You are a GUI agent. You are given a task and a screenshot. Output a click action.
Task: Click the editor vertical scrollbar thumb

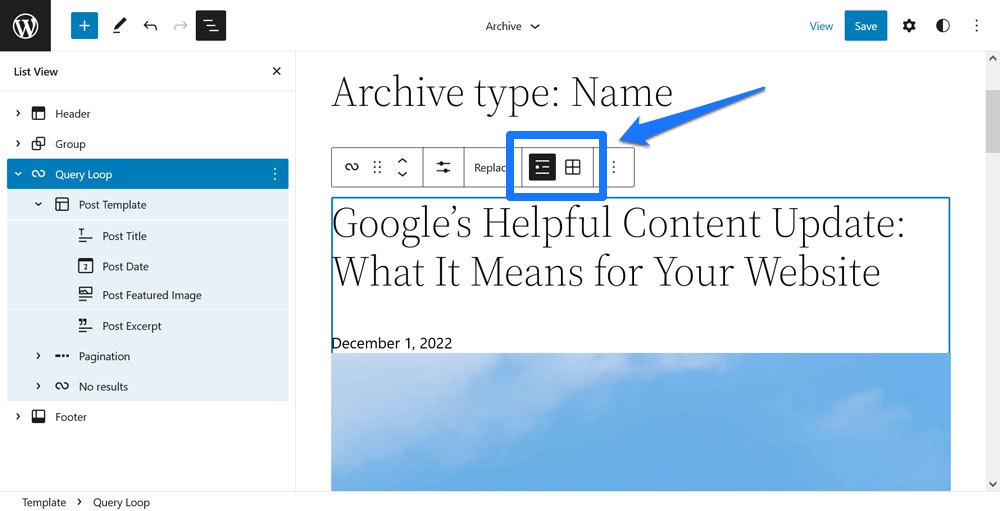(992, 121)
